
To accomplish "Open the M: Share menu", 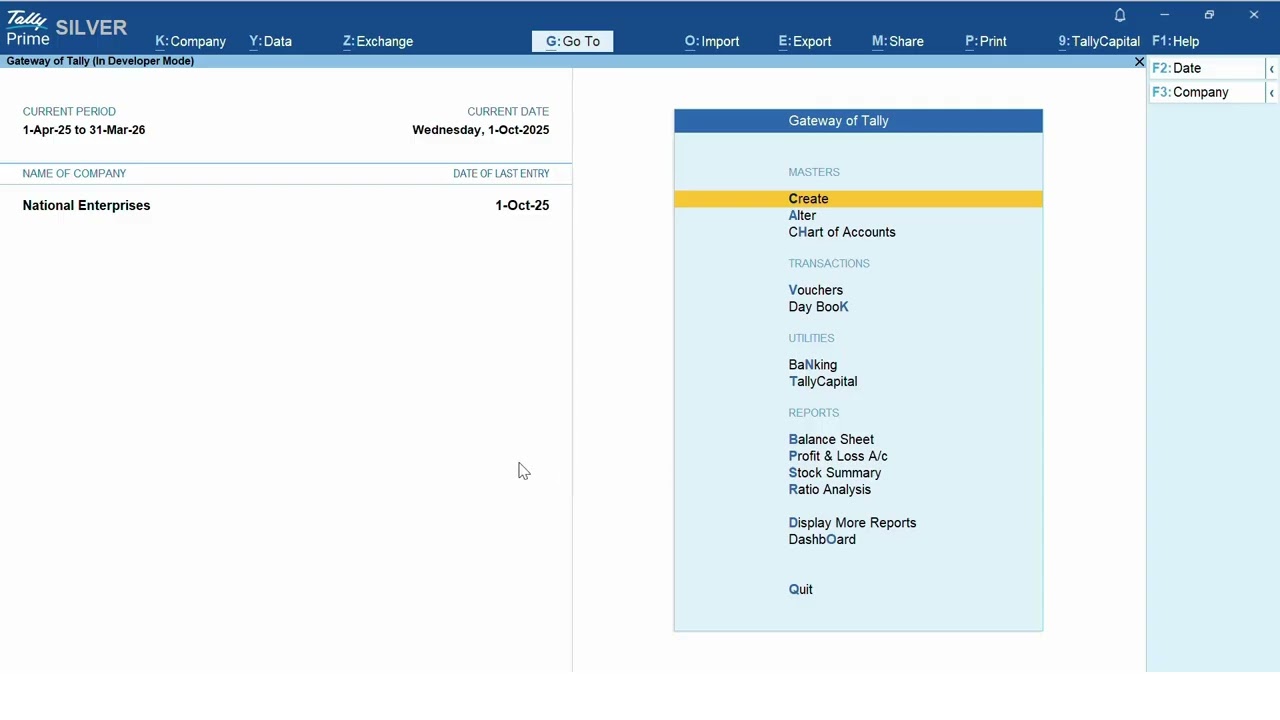I will (897, 41).
